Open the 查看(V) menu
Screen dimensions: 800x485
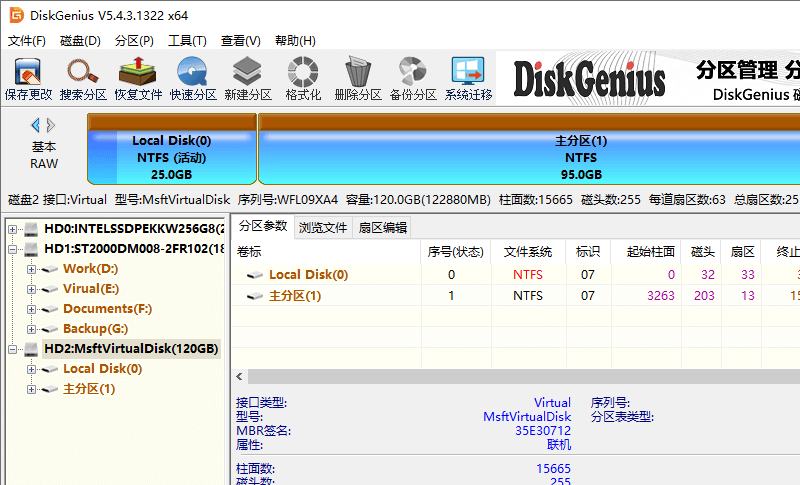240,41
